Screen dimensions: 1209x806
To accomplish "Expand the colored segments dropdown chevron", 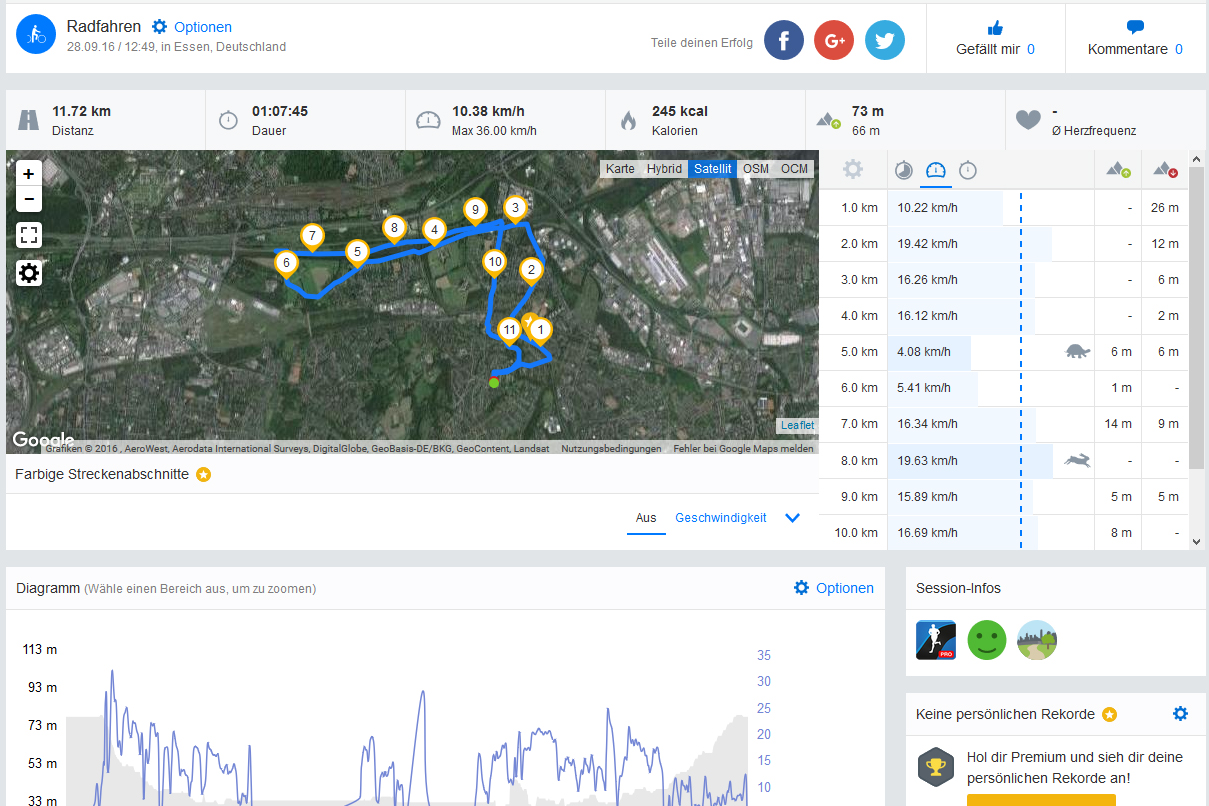I will 793,518.
